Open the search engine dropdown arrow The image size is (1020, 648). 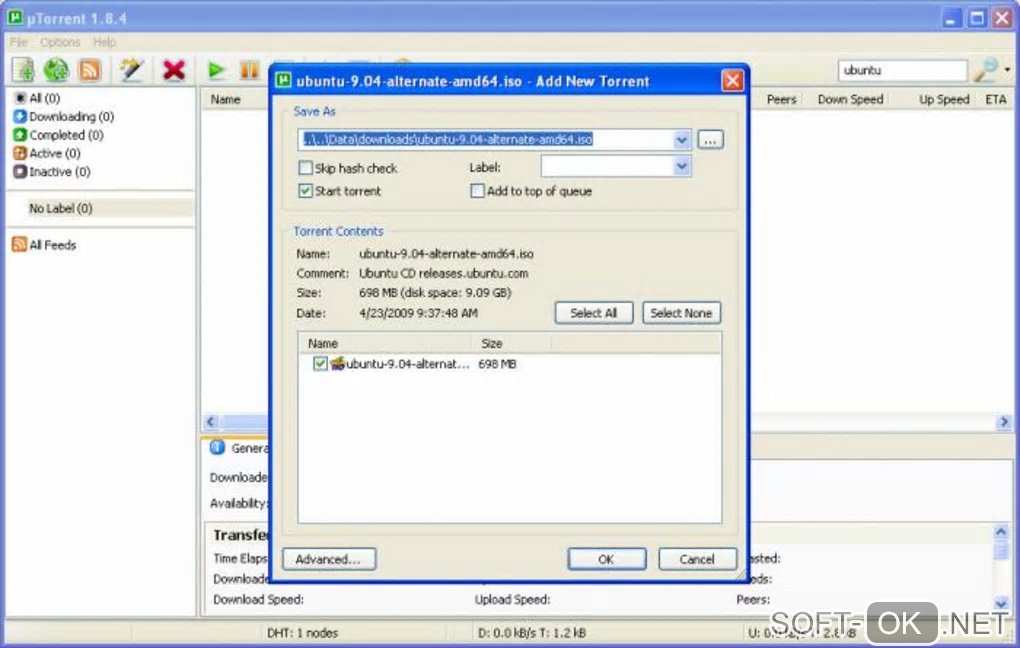click(1008, 70)
